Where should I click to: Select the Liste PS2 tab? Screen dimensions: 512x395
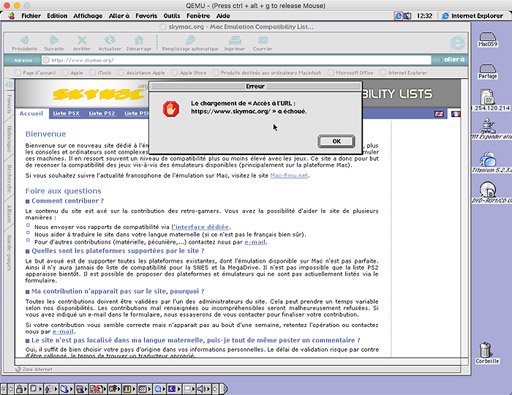coord(102,114)
